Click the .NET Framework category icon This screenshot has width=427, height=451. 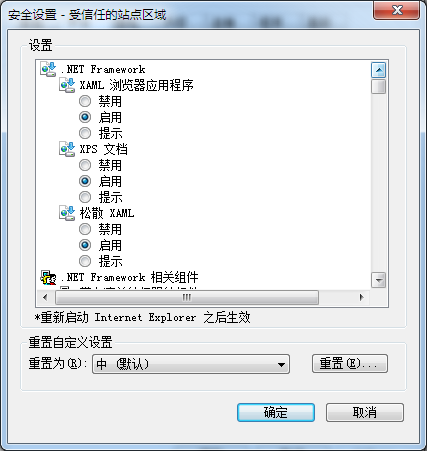(x=48, y=69)
